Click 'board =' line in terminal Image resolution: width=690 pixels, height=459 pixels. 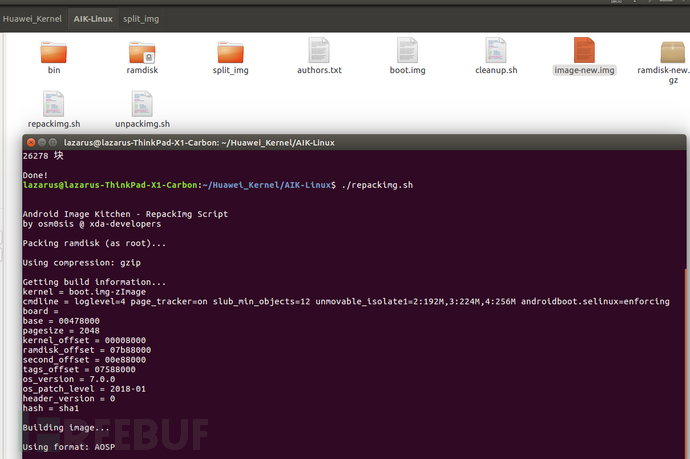pyautogui.click(x=40, y=311)
